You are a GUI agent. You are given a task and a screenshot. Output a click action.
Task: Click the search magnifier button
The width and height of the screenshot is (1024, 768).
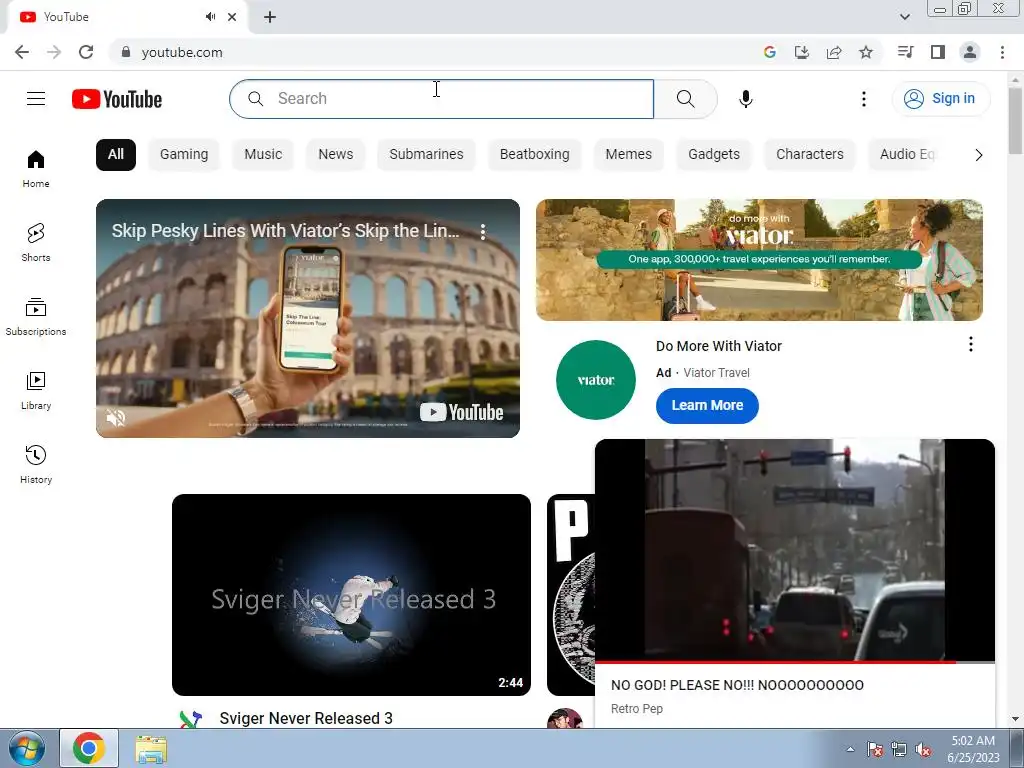pos(685,99)
